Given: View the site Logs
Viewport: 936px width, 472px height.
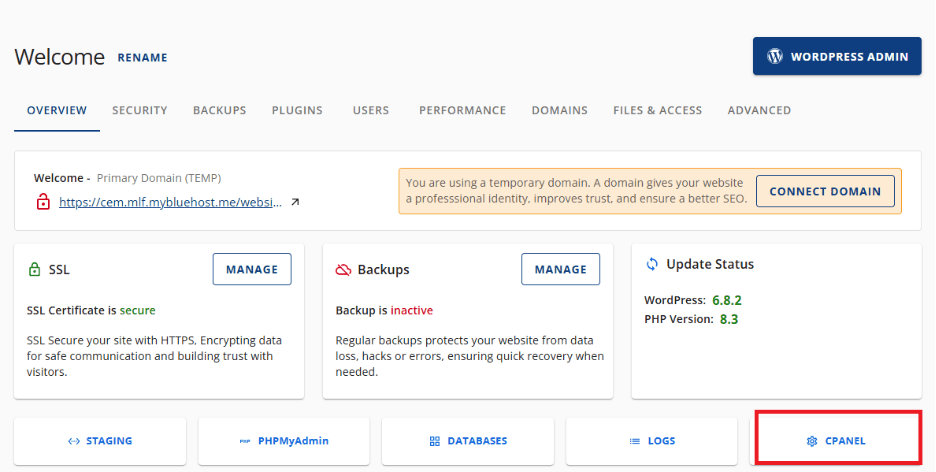Looking at the screenshot, I should [x=652, y=441].
